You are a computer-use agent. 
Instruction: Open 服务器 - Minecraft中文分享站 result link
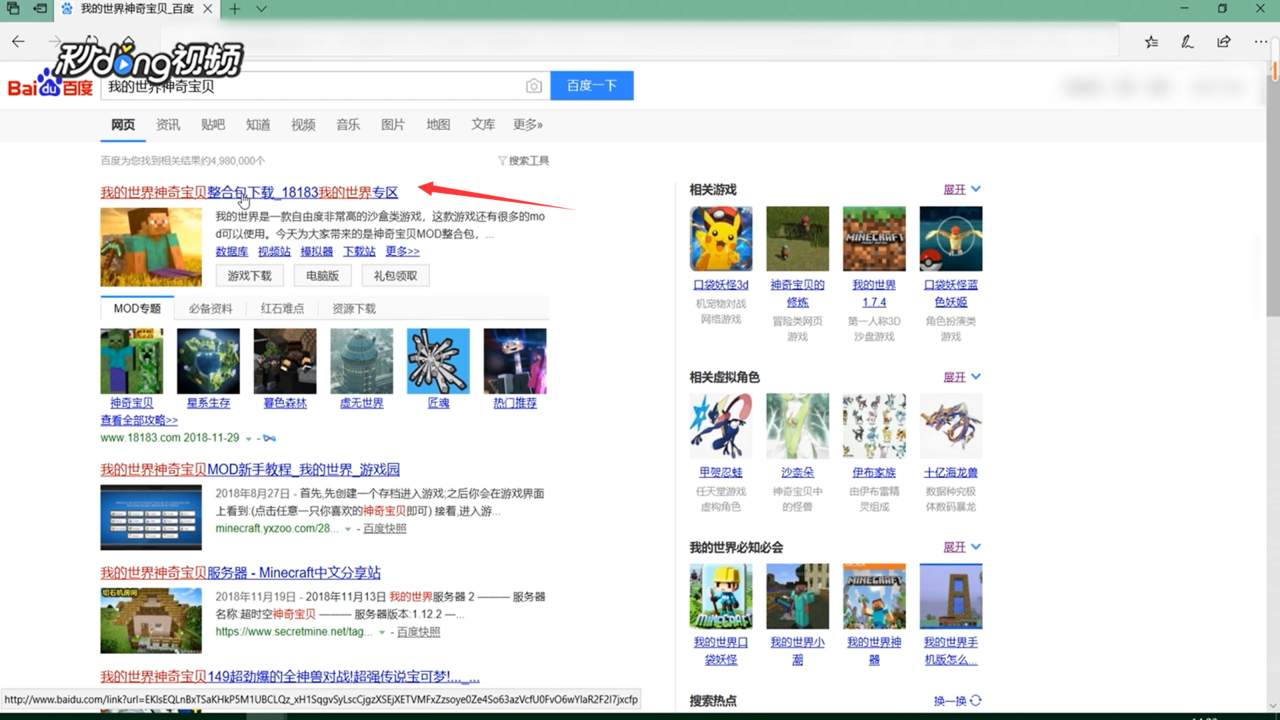tap(240, 573)
